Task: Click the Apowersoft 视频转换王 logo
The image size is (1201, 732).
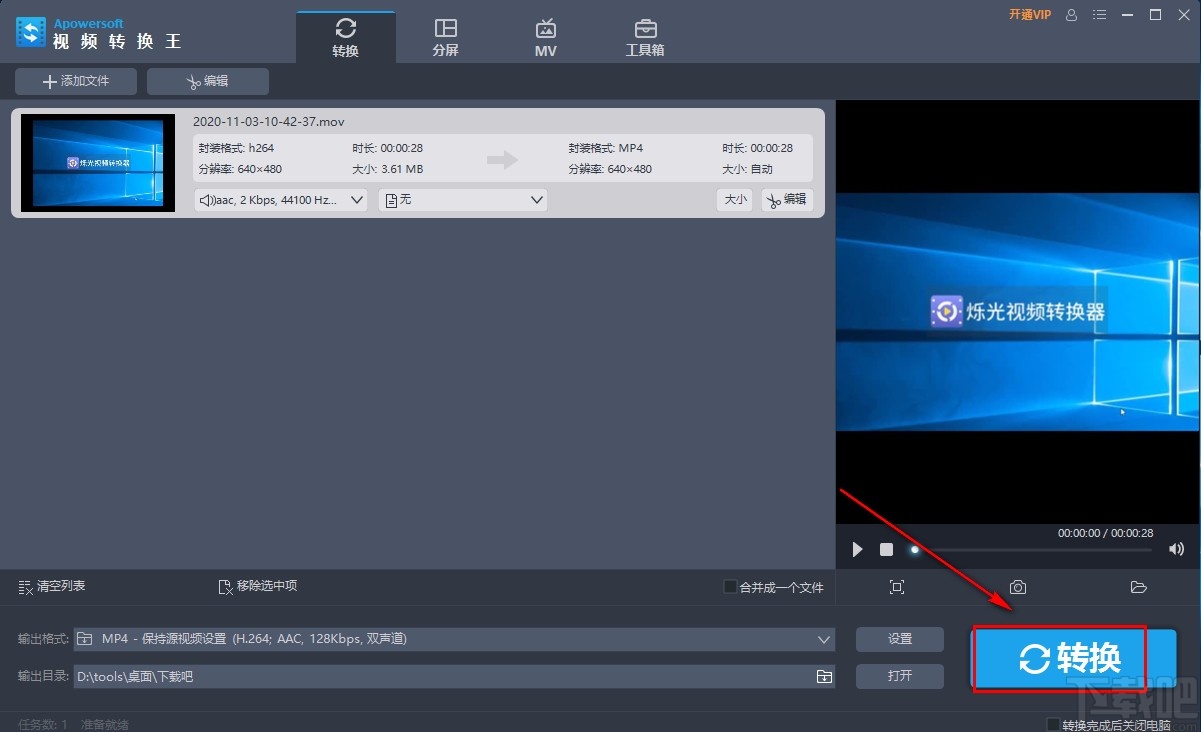Action: pyautogui.click(x=98, y=33)
